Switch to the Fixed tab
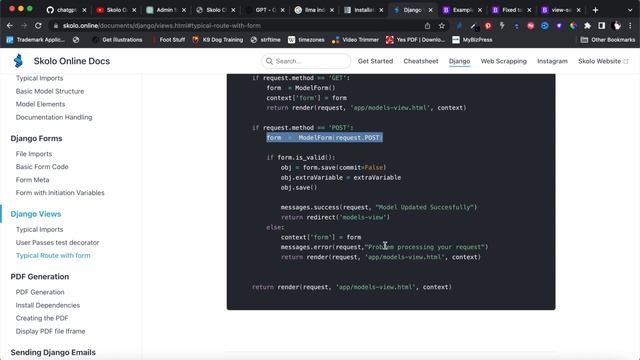640x360 pixels. point(511,10)
